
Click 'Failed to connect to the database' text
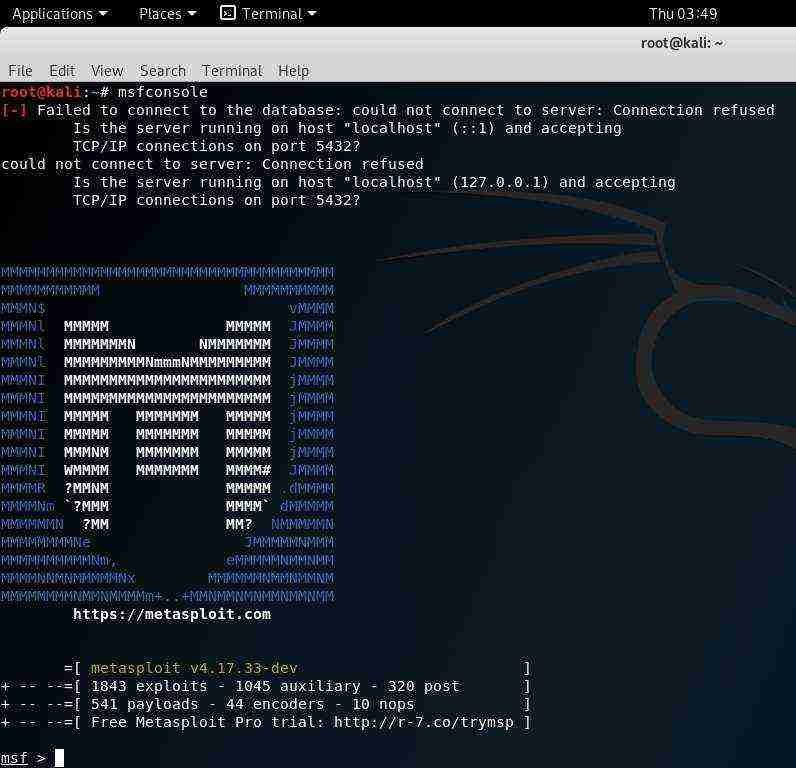click(x=185, y=110)
